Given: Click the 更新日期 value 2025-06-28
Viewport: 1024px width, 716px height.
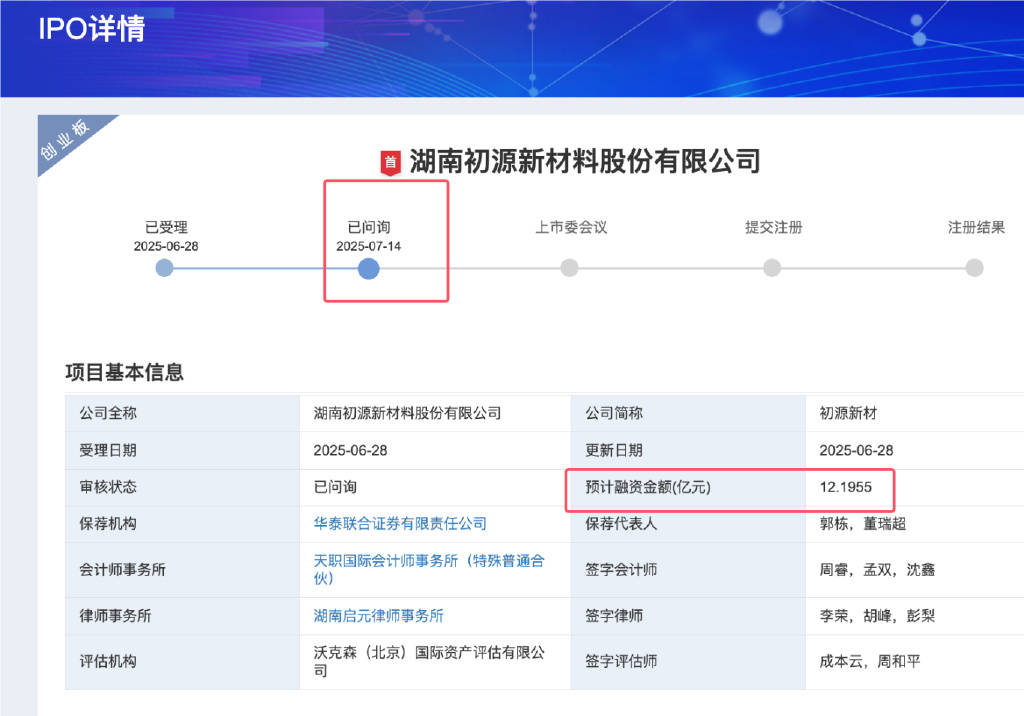Looking at the screenshot, I should 856,450.
